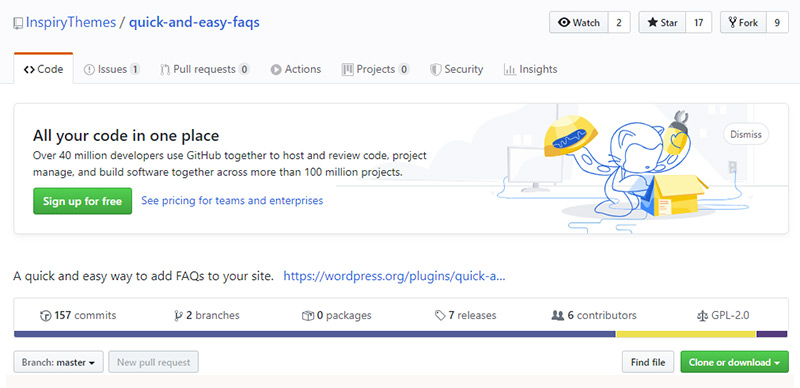Screen dimensions: 800x388
Task: Dismiss the sign-up banner
Action: point(745,134)
